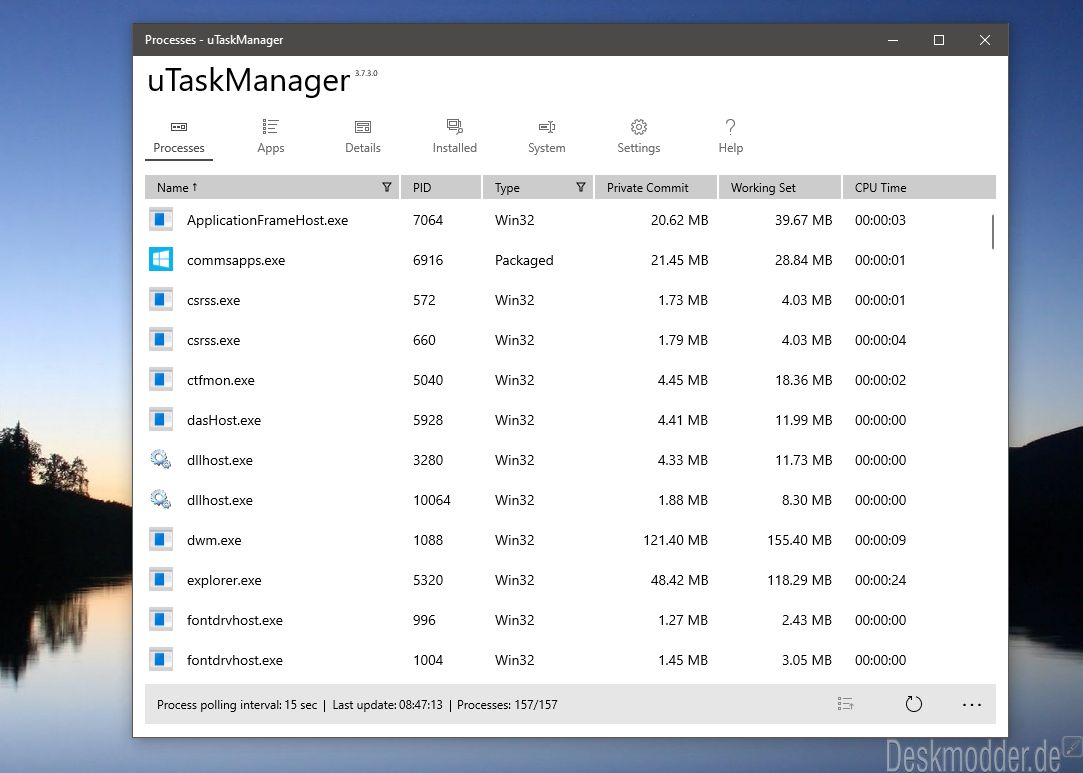1083x773 pixels.
Task: Select the commsapps.exe process name
Action: coord(236,260)
